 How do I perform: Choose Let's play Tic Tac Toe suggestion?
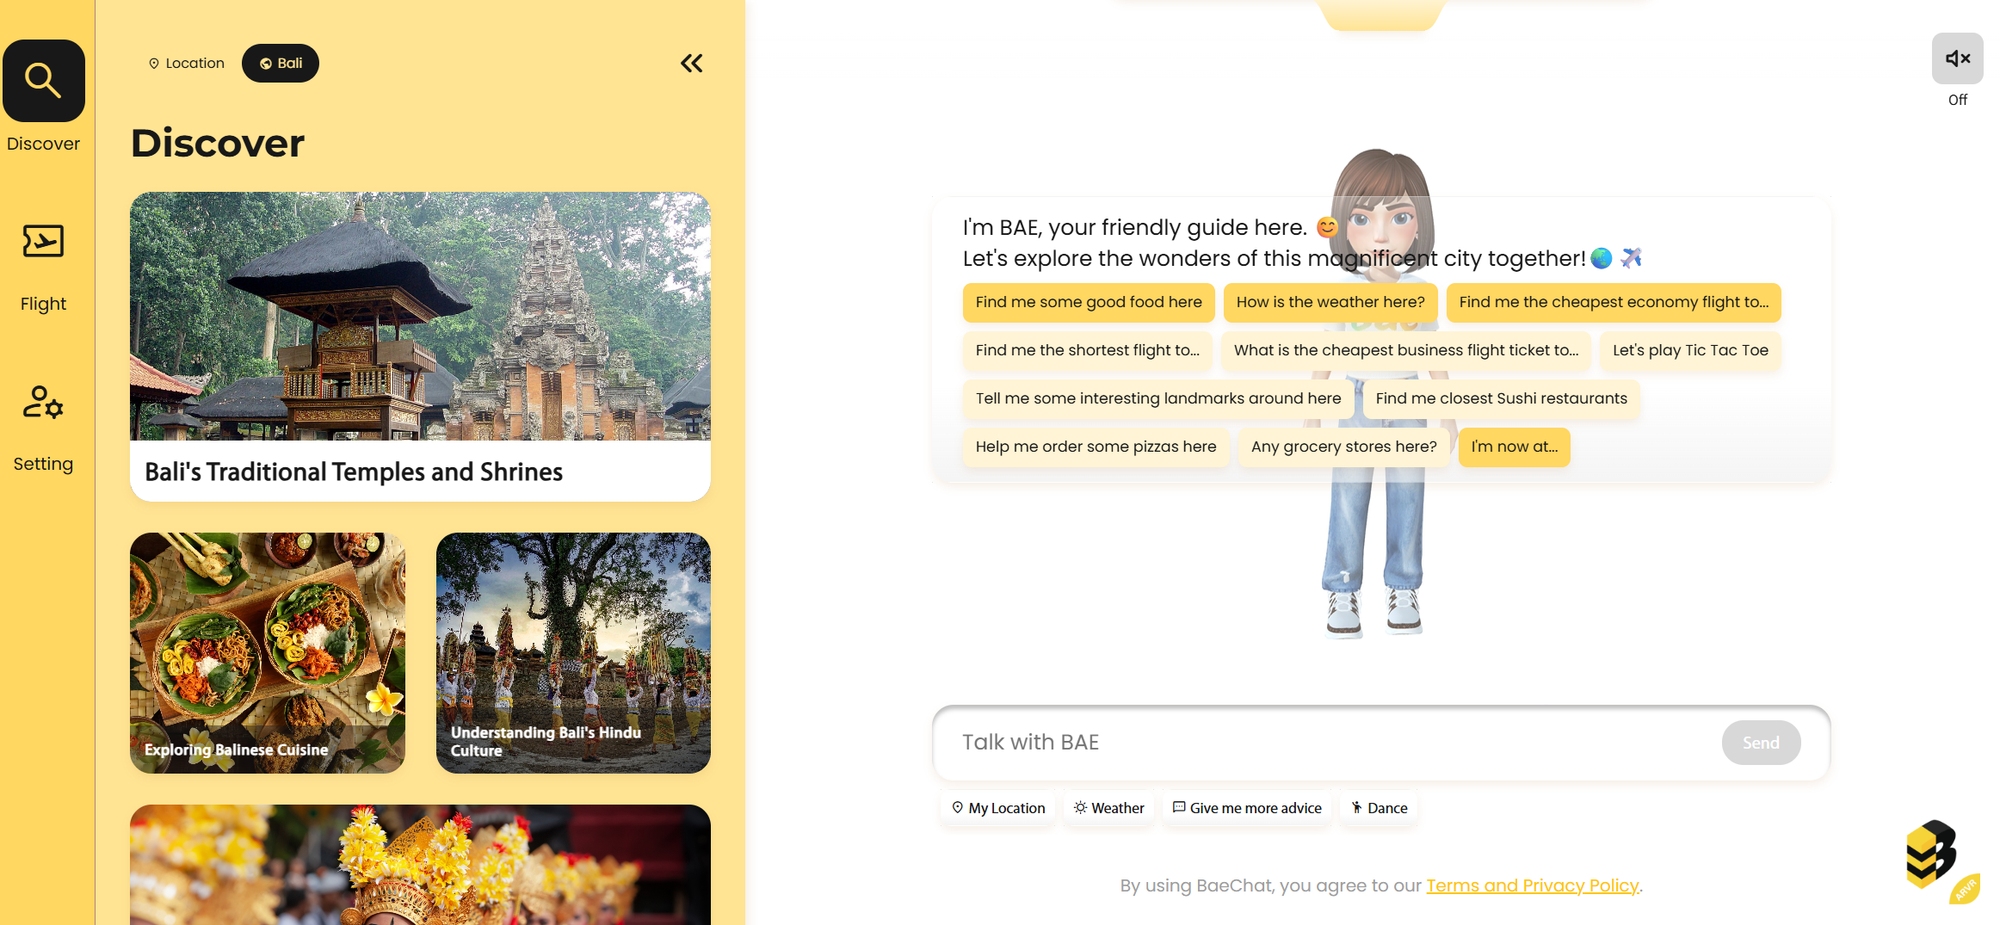point(1690,351)
